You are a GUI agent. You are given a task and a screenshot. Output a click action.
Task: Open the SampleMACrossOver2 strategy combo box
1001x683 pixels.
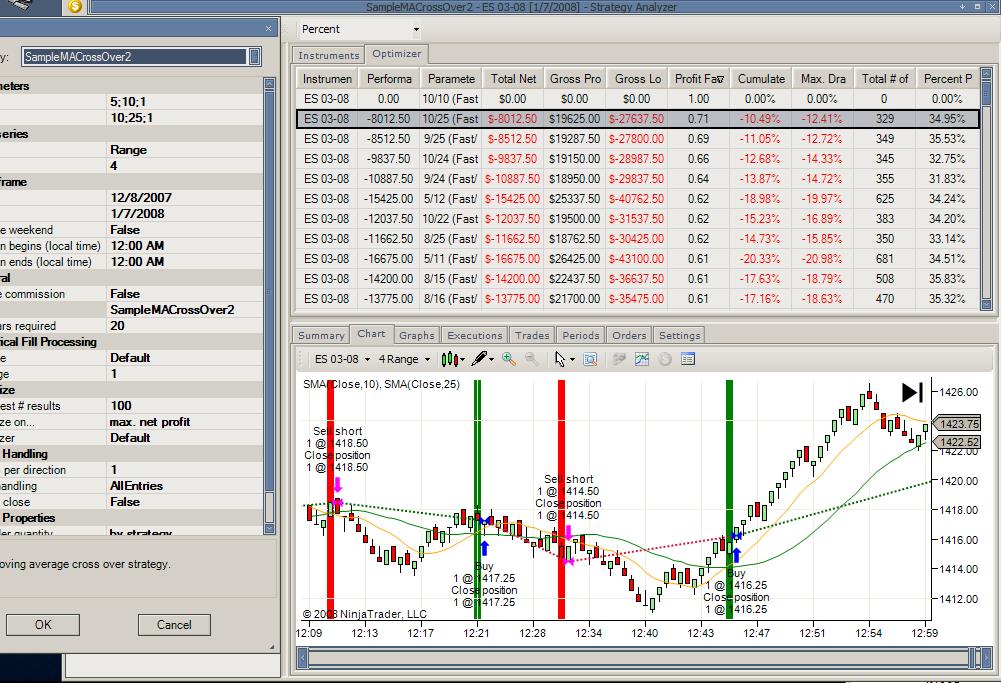pyautogui.click(x=141, y=57)
